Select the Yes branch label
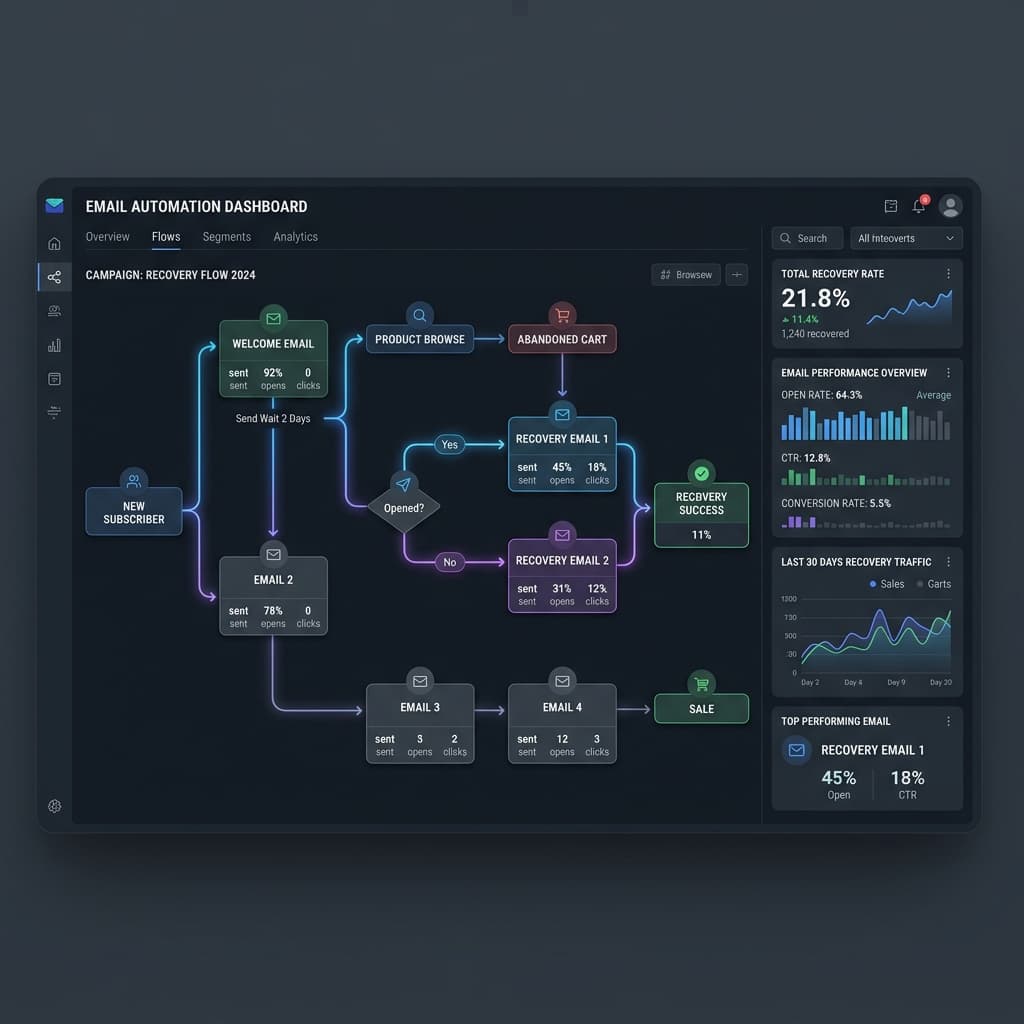1024x1024 pixels. pyautogui.click(x=449, y=444)
